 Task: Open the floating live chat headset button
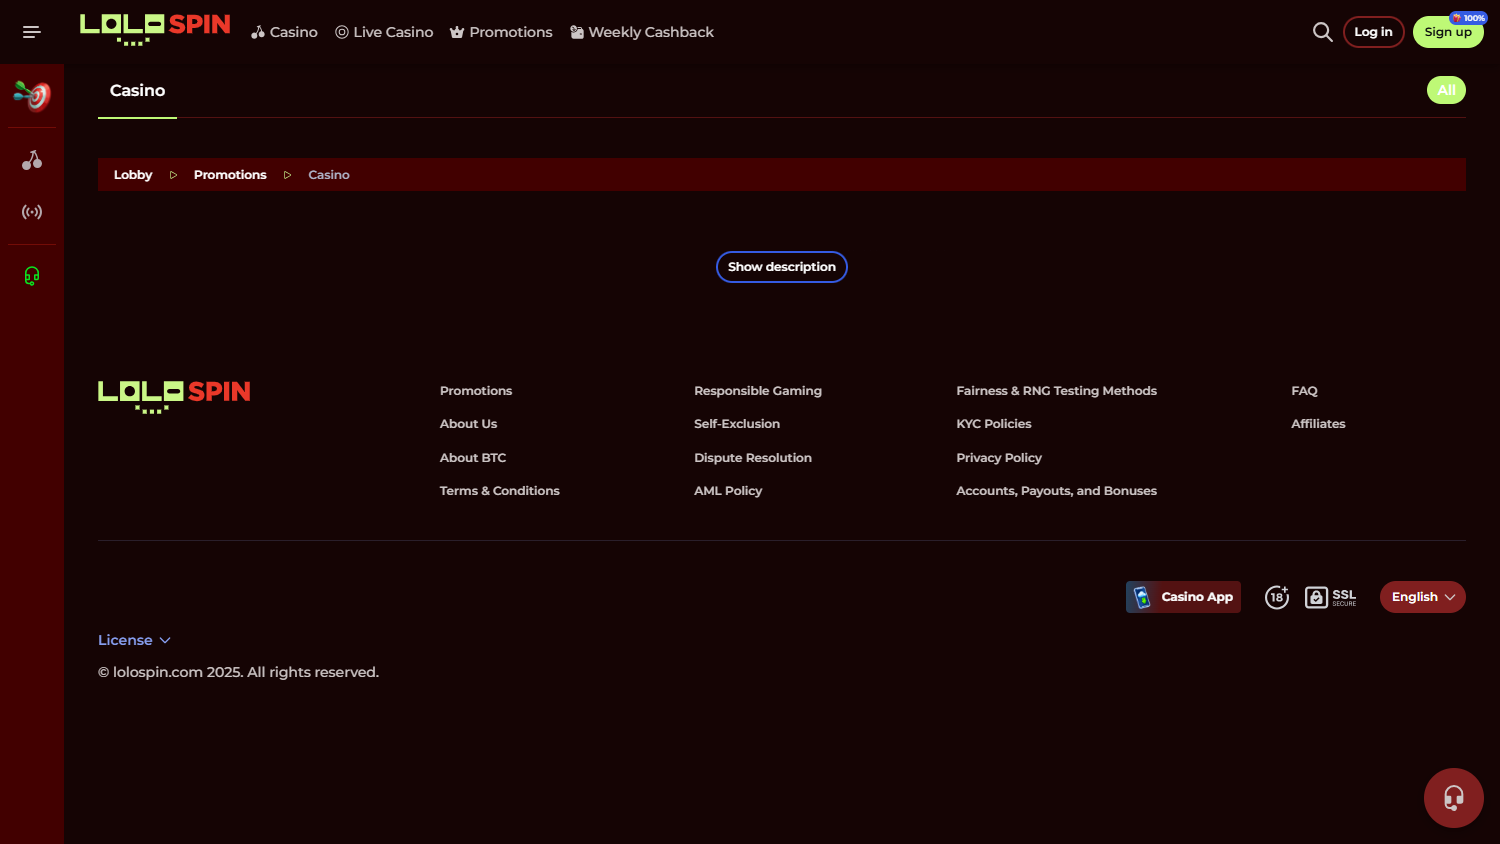[x=1453, y=797]
